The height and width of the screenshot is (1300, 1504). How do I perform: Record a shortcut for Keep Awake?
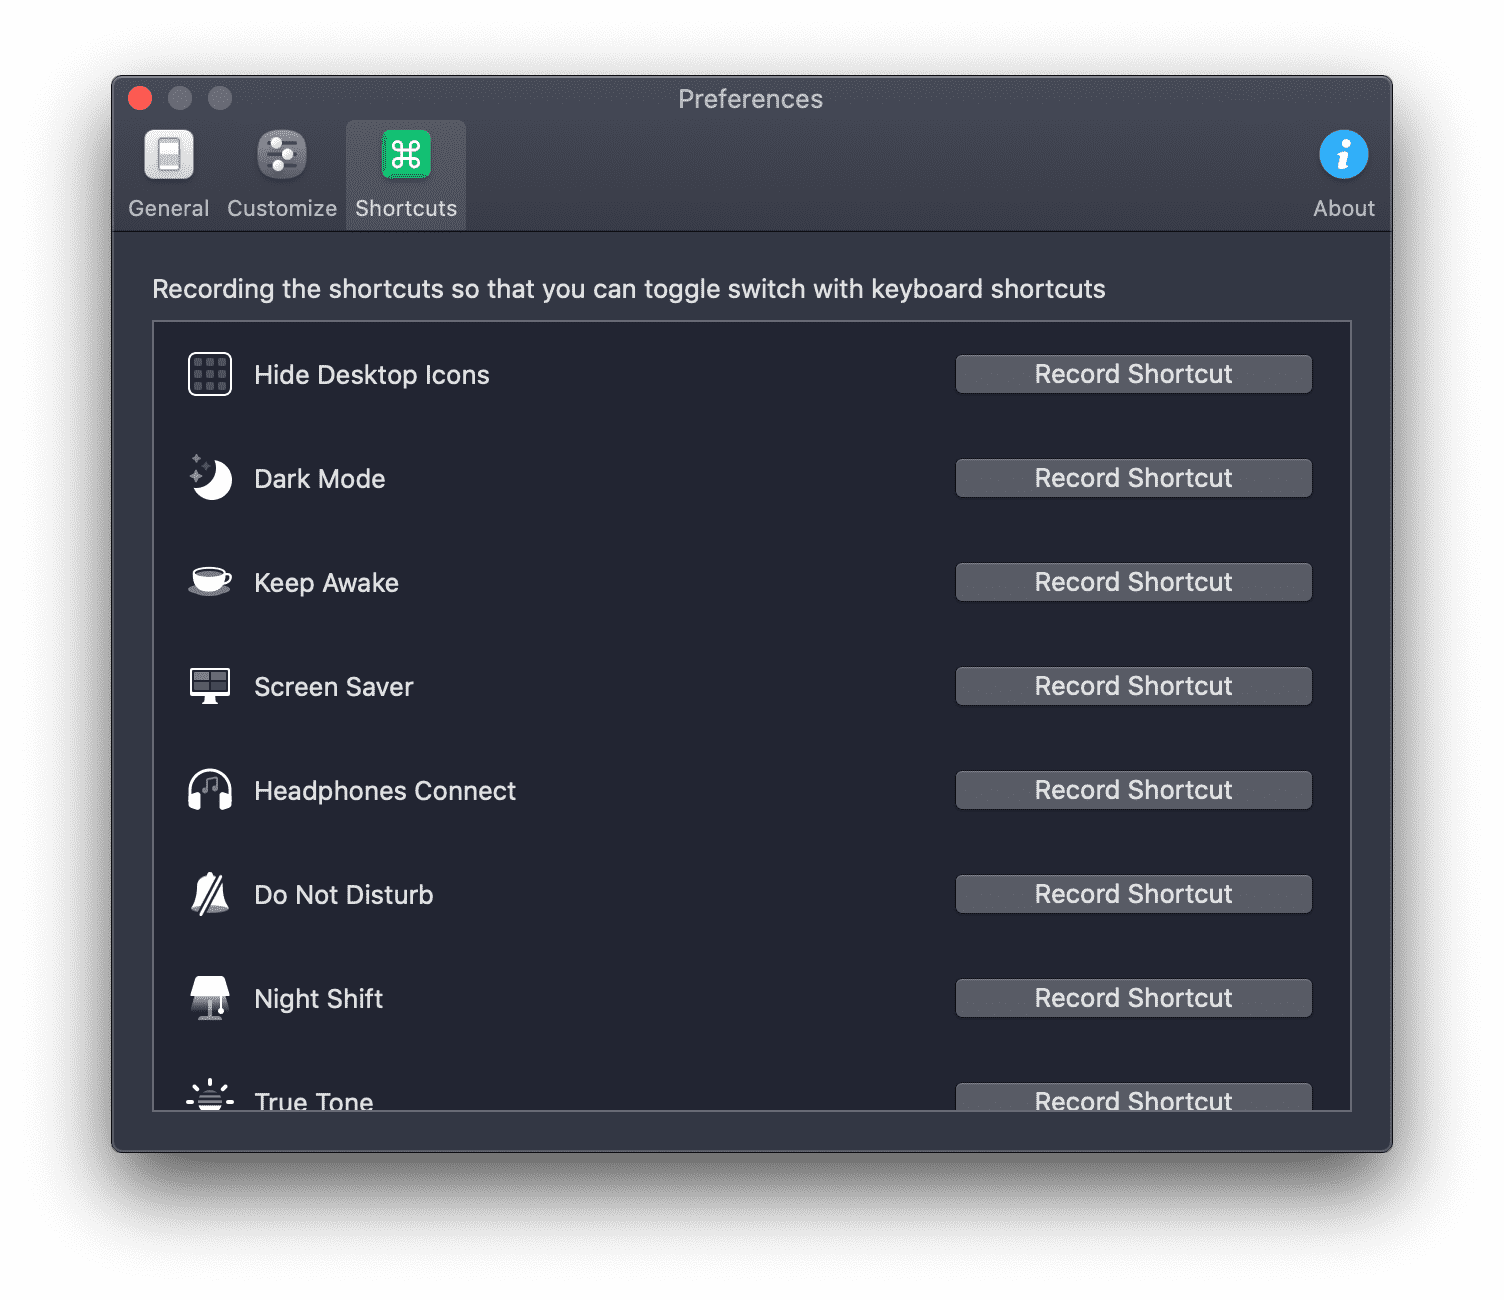point(1133,582)
